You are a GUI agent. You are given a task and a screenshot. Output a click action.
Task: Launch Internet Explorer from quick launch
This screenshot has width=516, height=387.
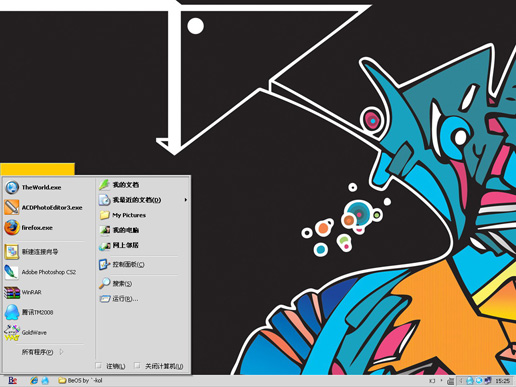[34, 380]
